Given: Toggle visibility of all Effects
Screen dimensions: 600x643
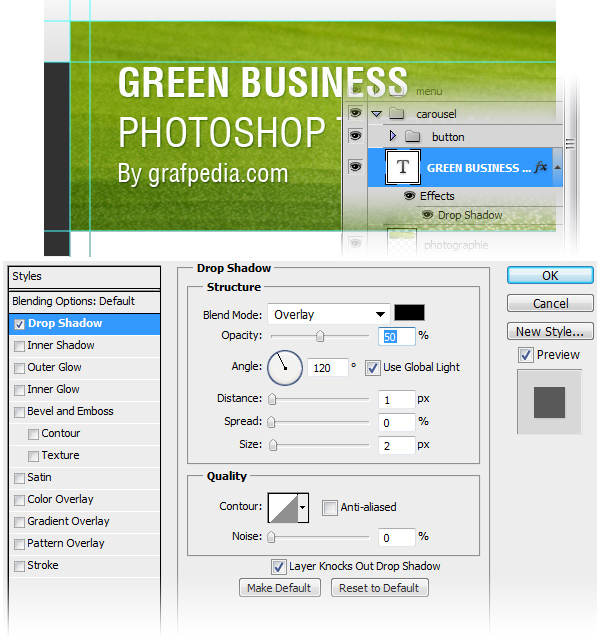Looking at the screenshot, I should point(409,196).
